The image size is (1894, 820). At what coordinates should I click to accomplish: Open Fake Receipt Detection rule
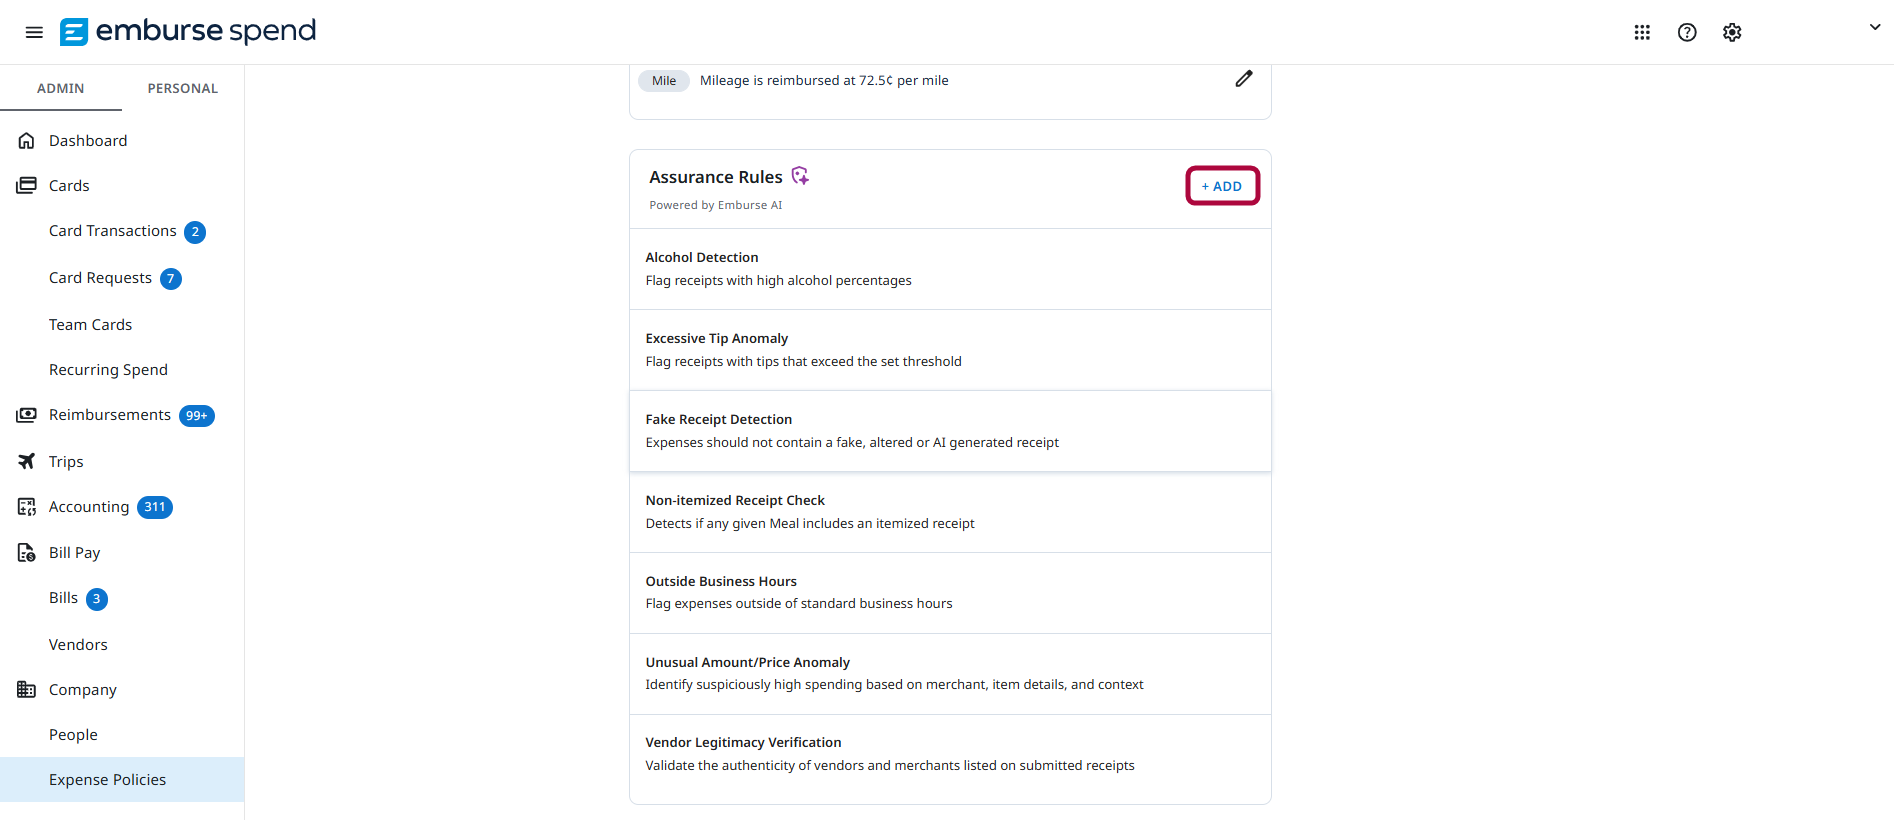(x=950, y=431)
